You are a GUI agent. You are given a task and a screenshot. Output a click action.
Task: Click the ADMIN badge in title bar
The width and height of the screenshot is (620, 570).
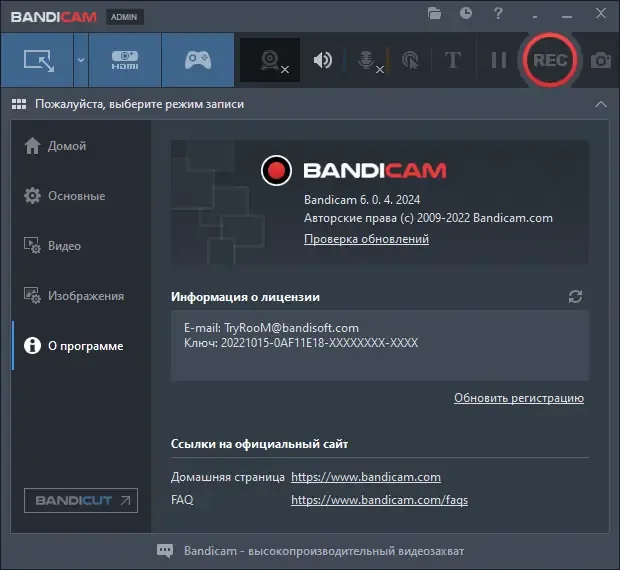pos(125,17)
